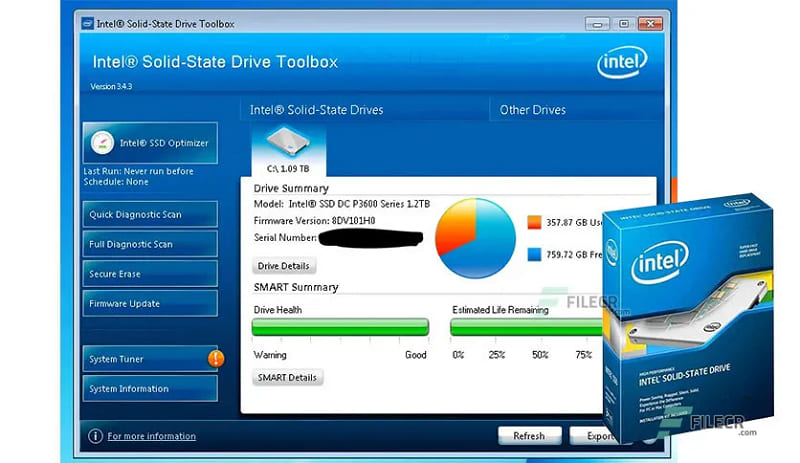Click the Drive Health progress bar
The height and width of the screenshot is (463, 800).
point(340,327)
